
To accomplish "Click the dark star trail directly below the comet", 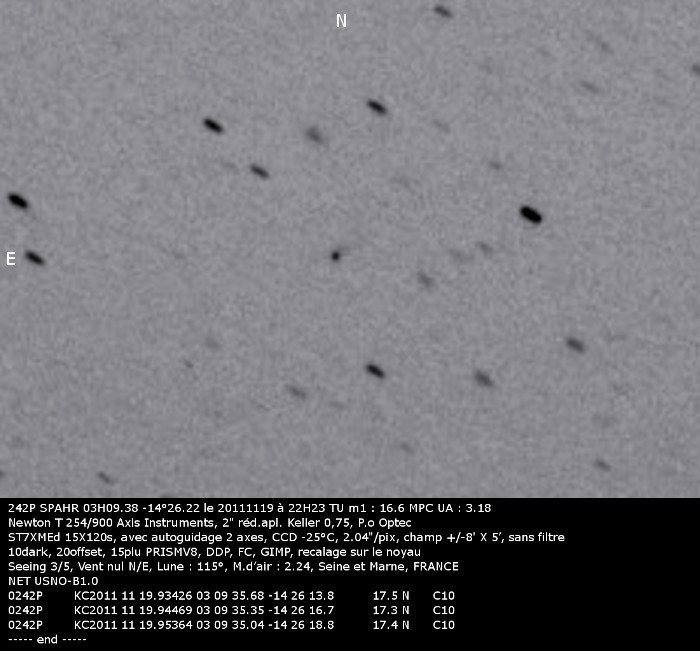I will [x=375, y=371].
